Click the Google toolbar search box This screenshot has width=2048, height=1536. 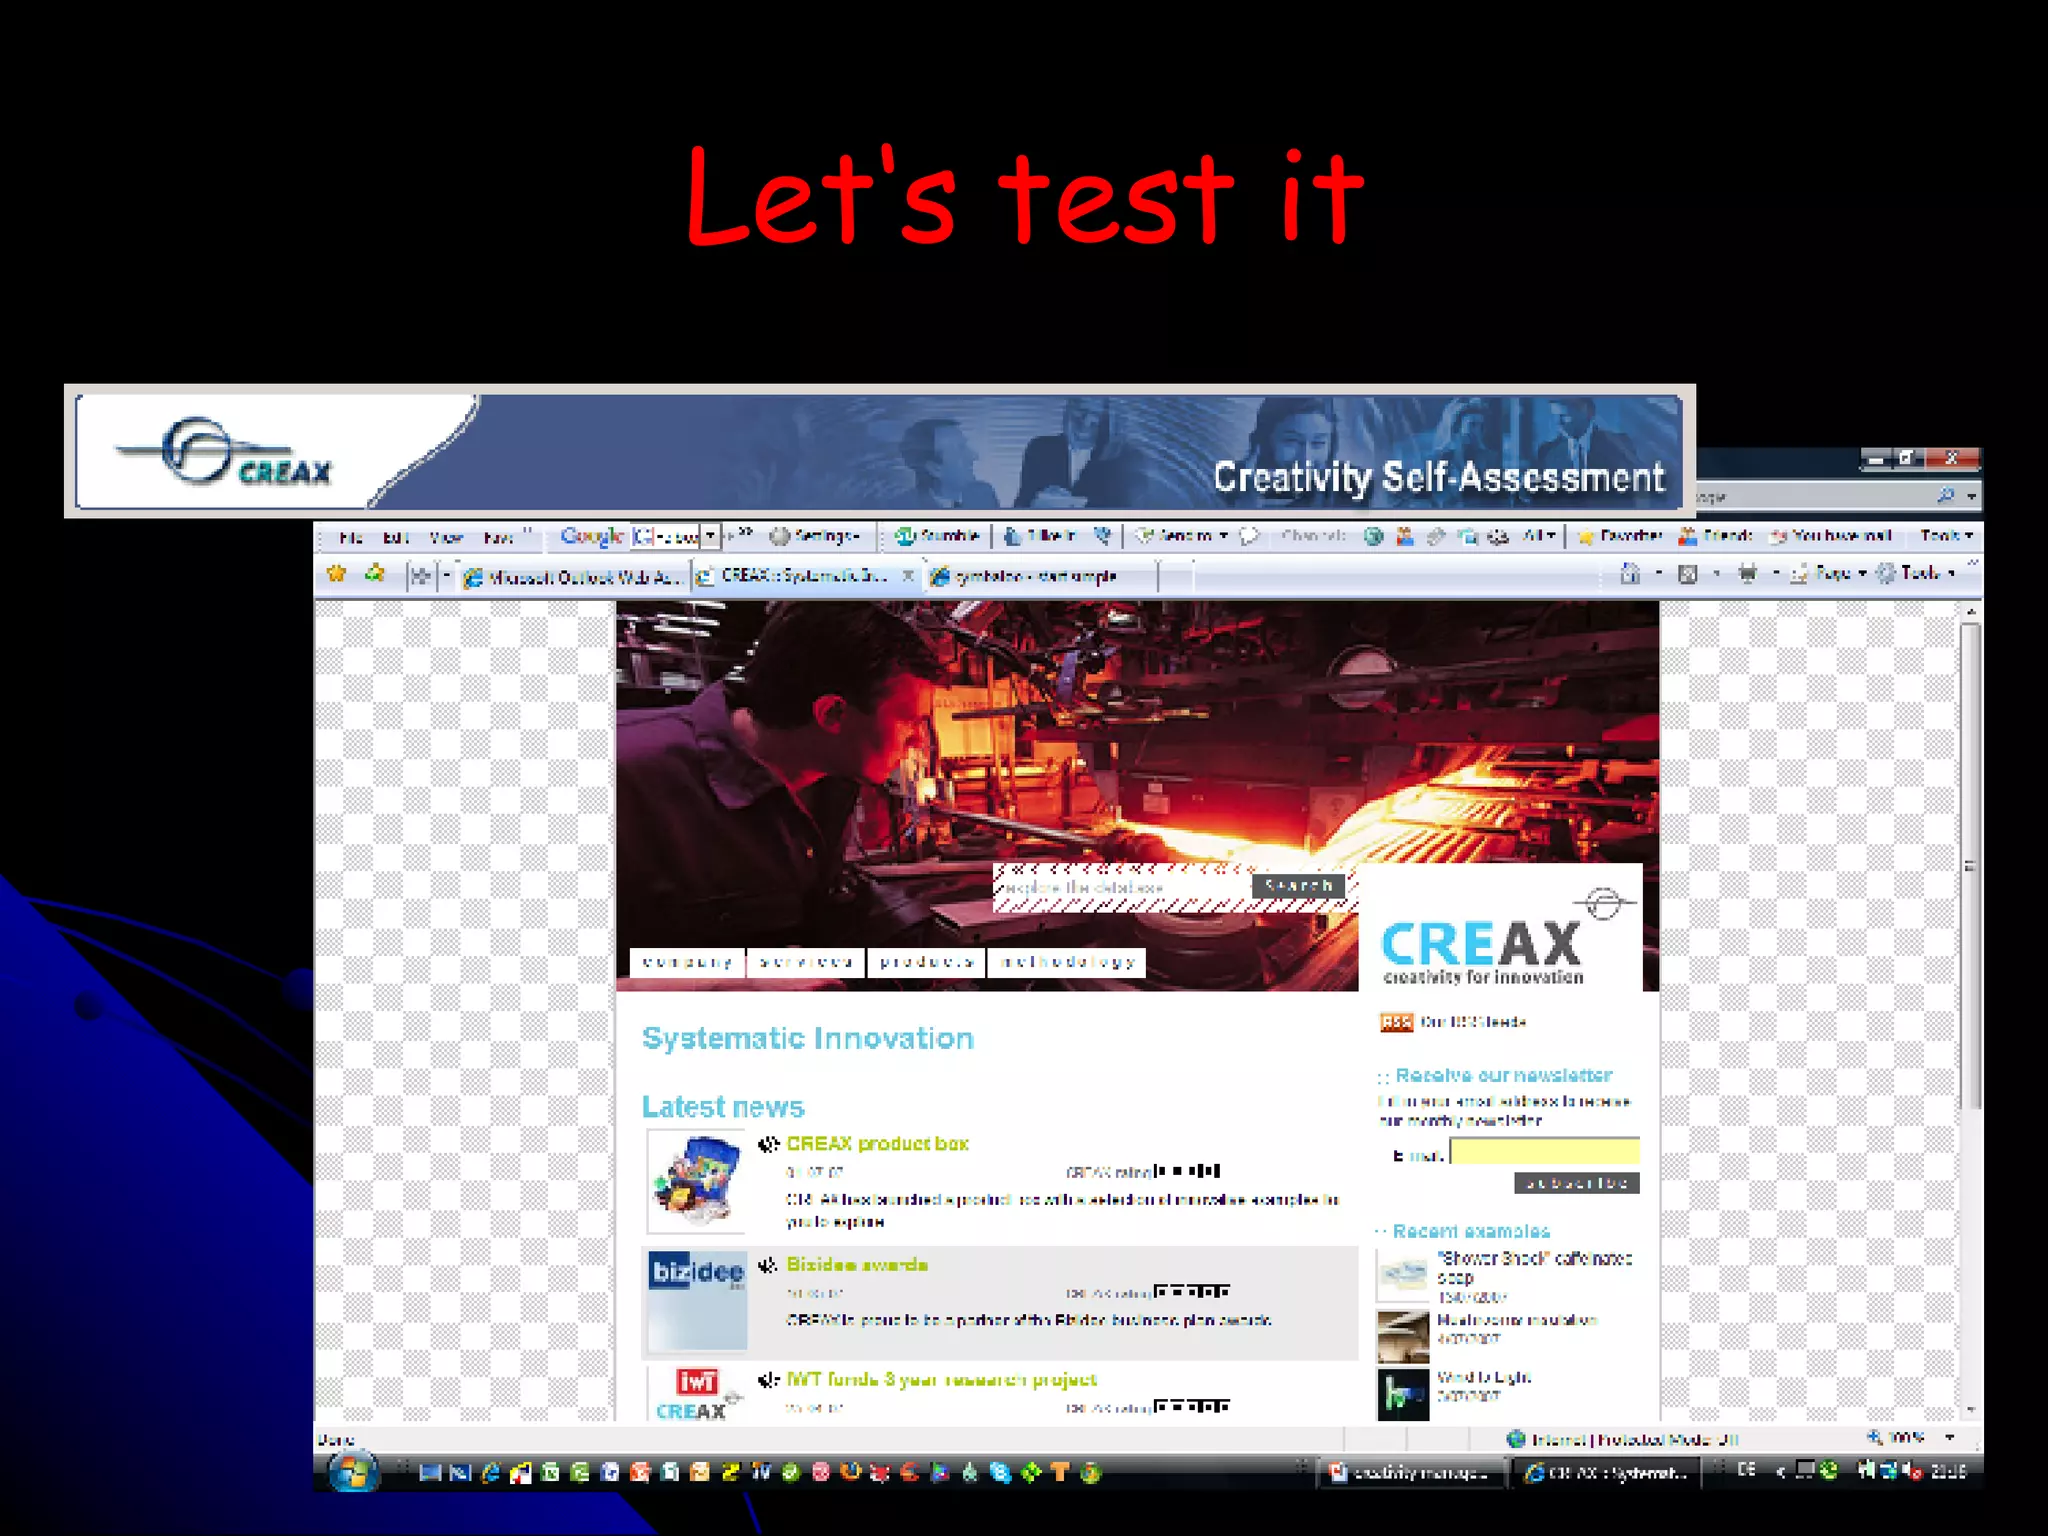tap(665, 536)
